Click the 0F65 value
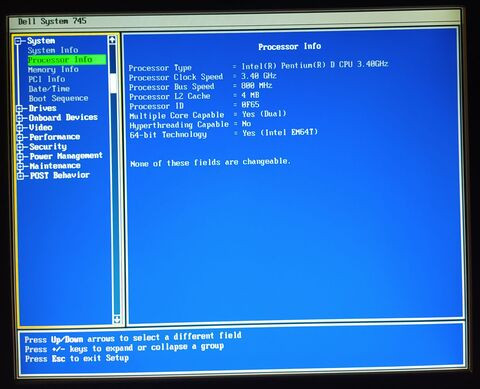The width and height of the screenshot is (480, 389). [x=250, y=105]
